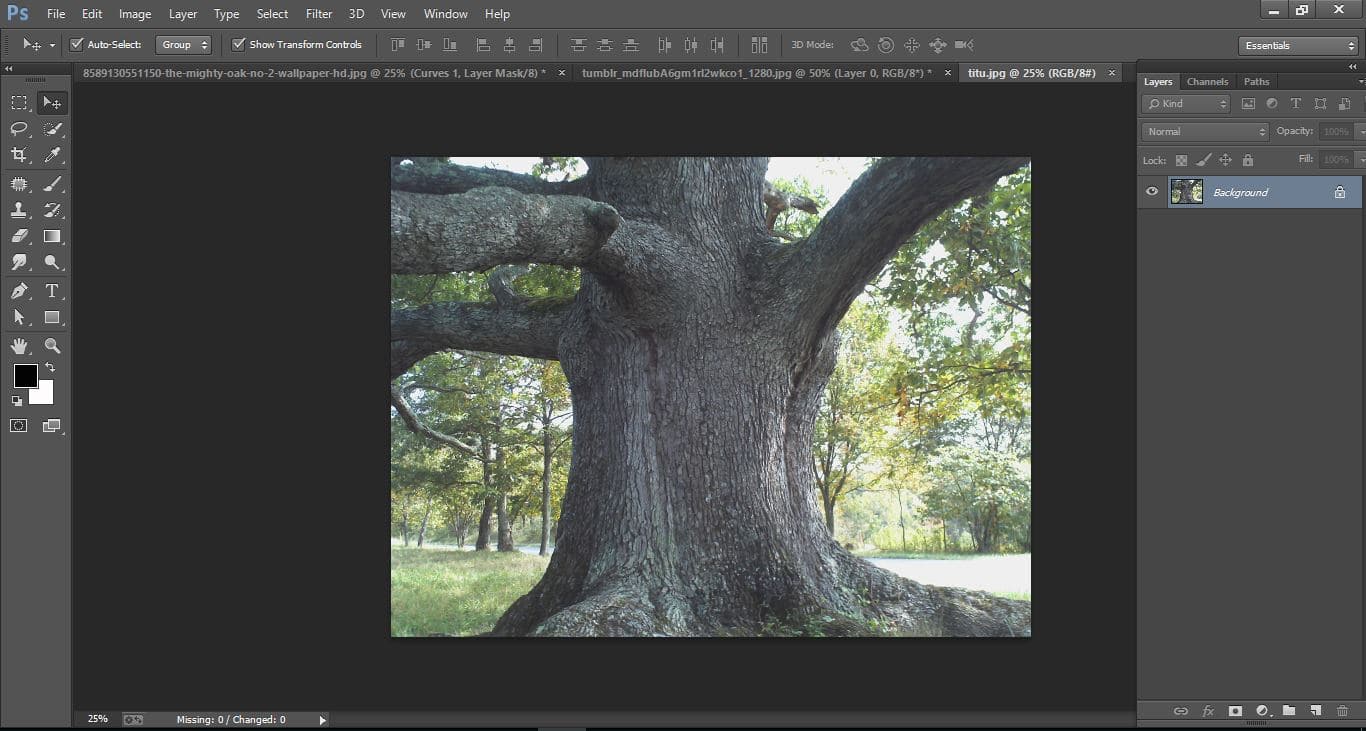Open the Essentials workspace dropdown

point(1296,45)
